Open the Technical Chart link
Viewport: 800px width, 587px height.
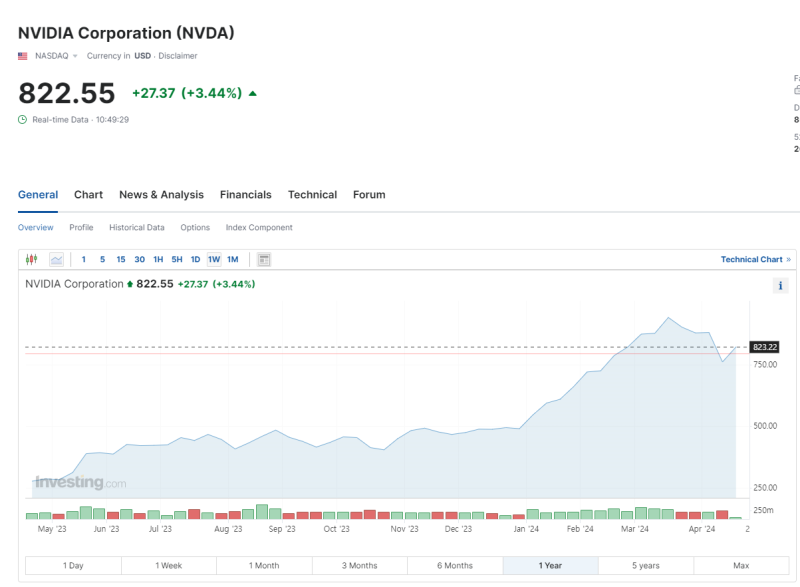pos(756,260)
